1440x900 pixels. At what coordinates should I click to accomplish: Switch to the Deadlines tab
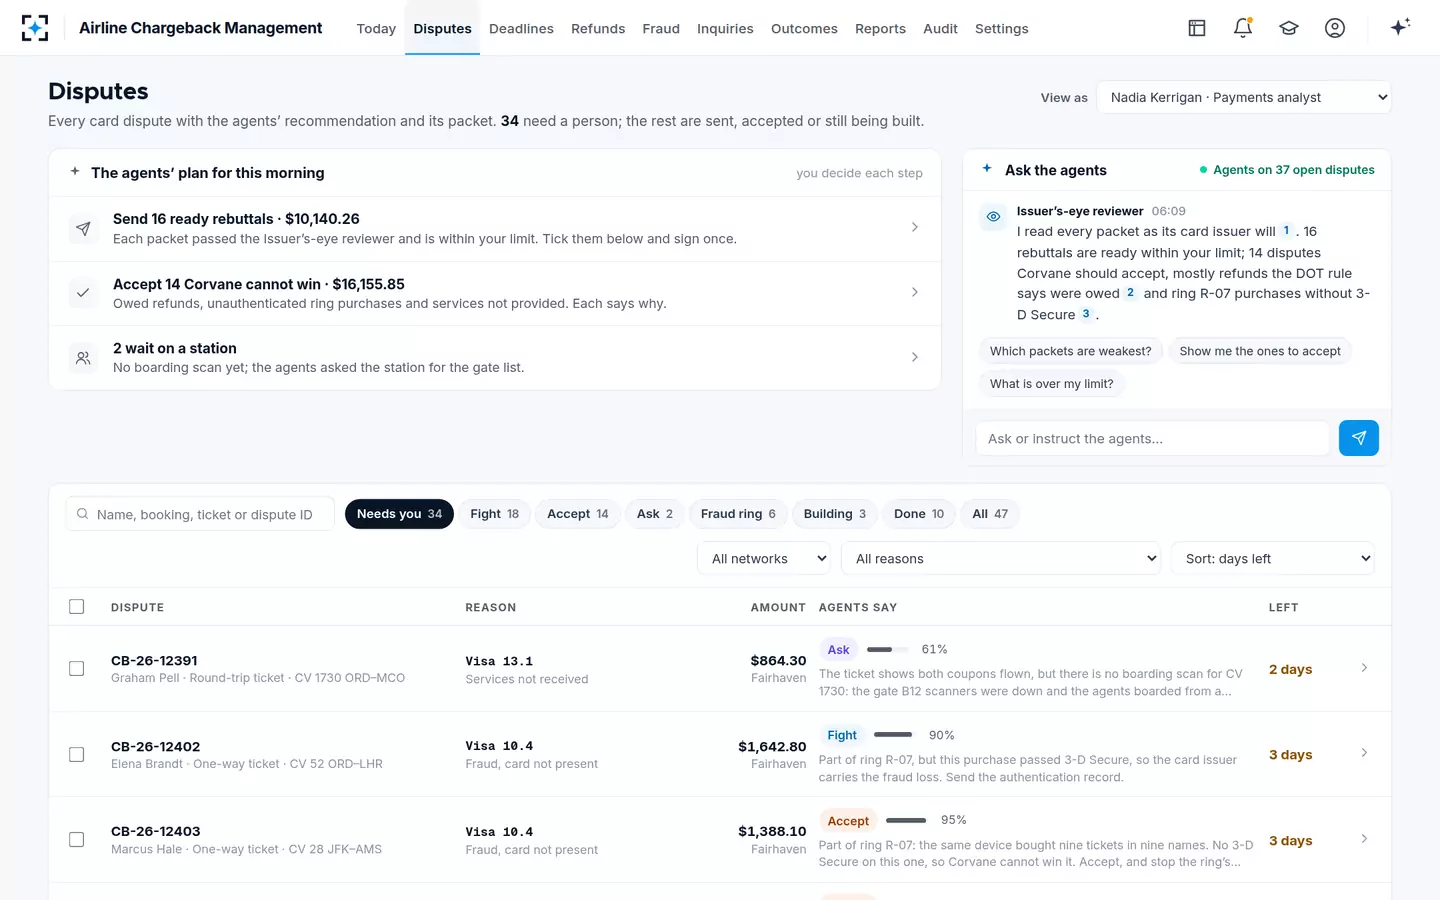coord(521,29)
